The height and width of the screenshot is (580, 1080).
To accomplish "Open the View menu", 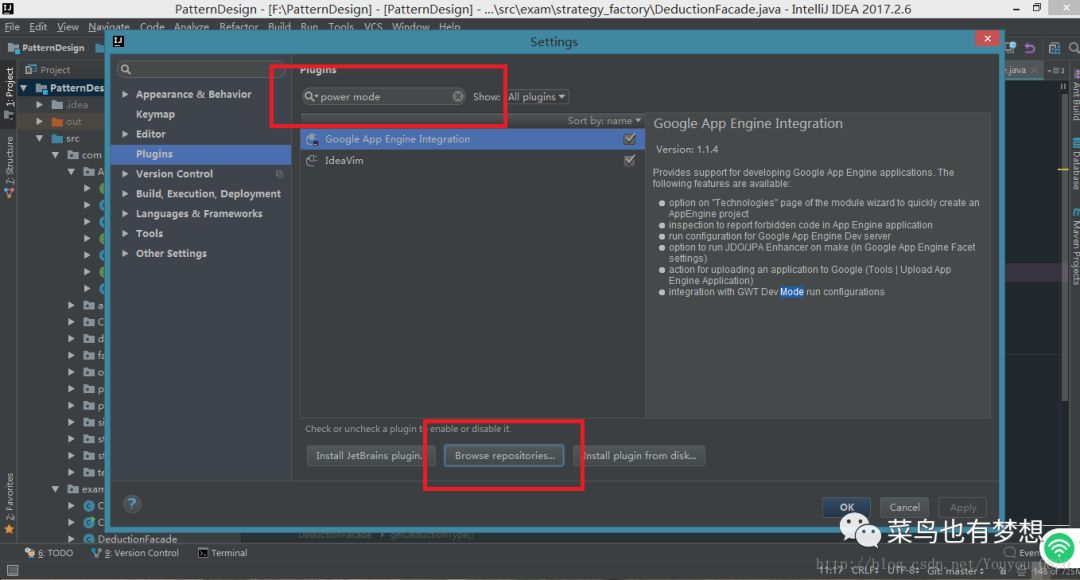I will (x=68, y=27).
